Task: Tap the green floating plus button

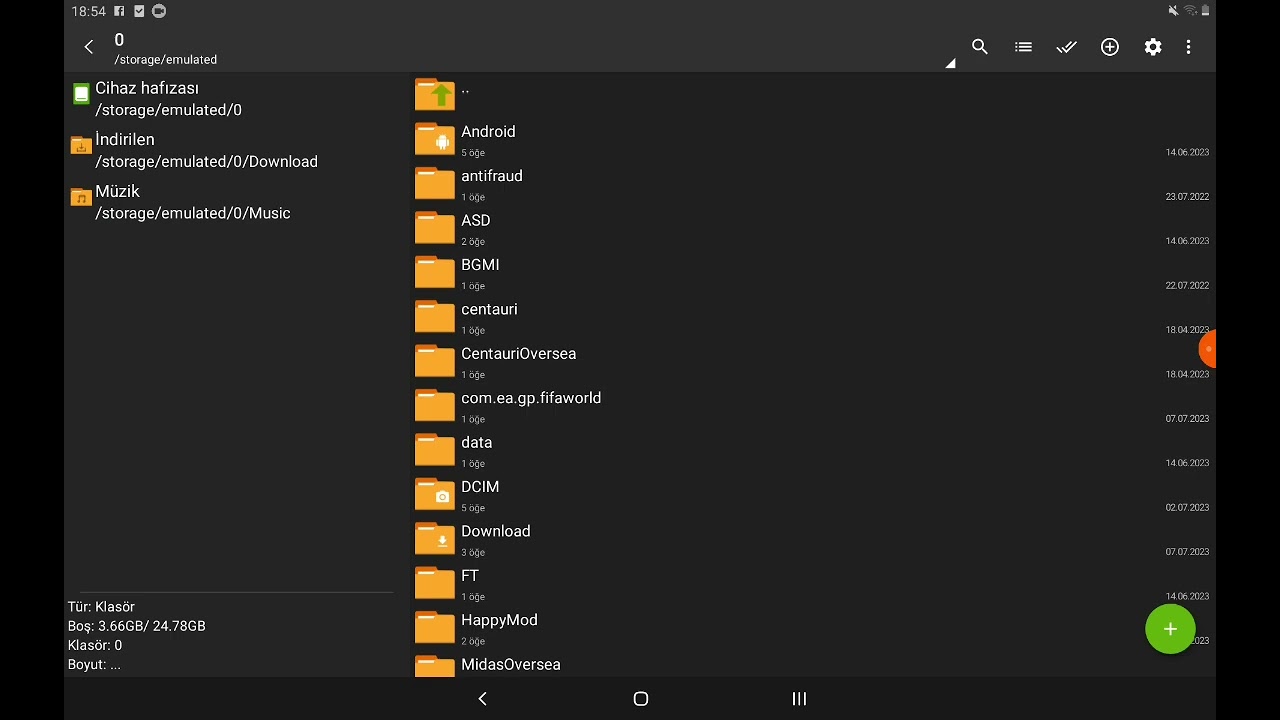Action: [1170, 629]
